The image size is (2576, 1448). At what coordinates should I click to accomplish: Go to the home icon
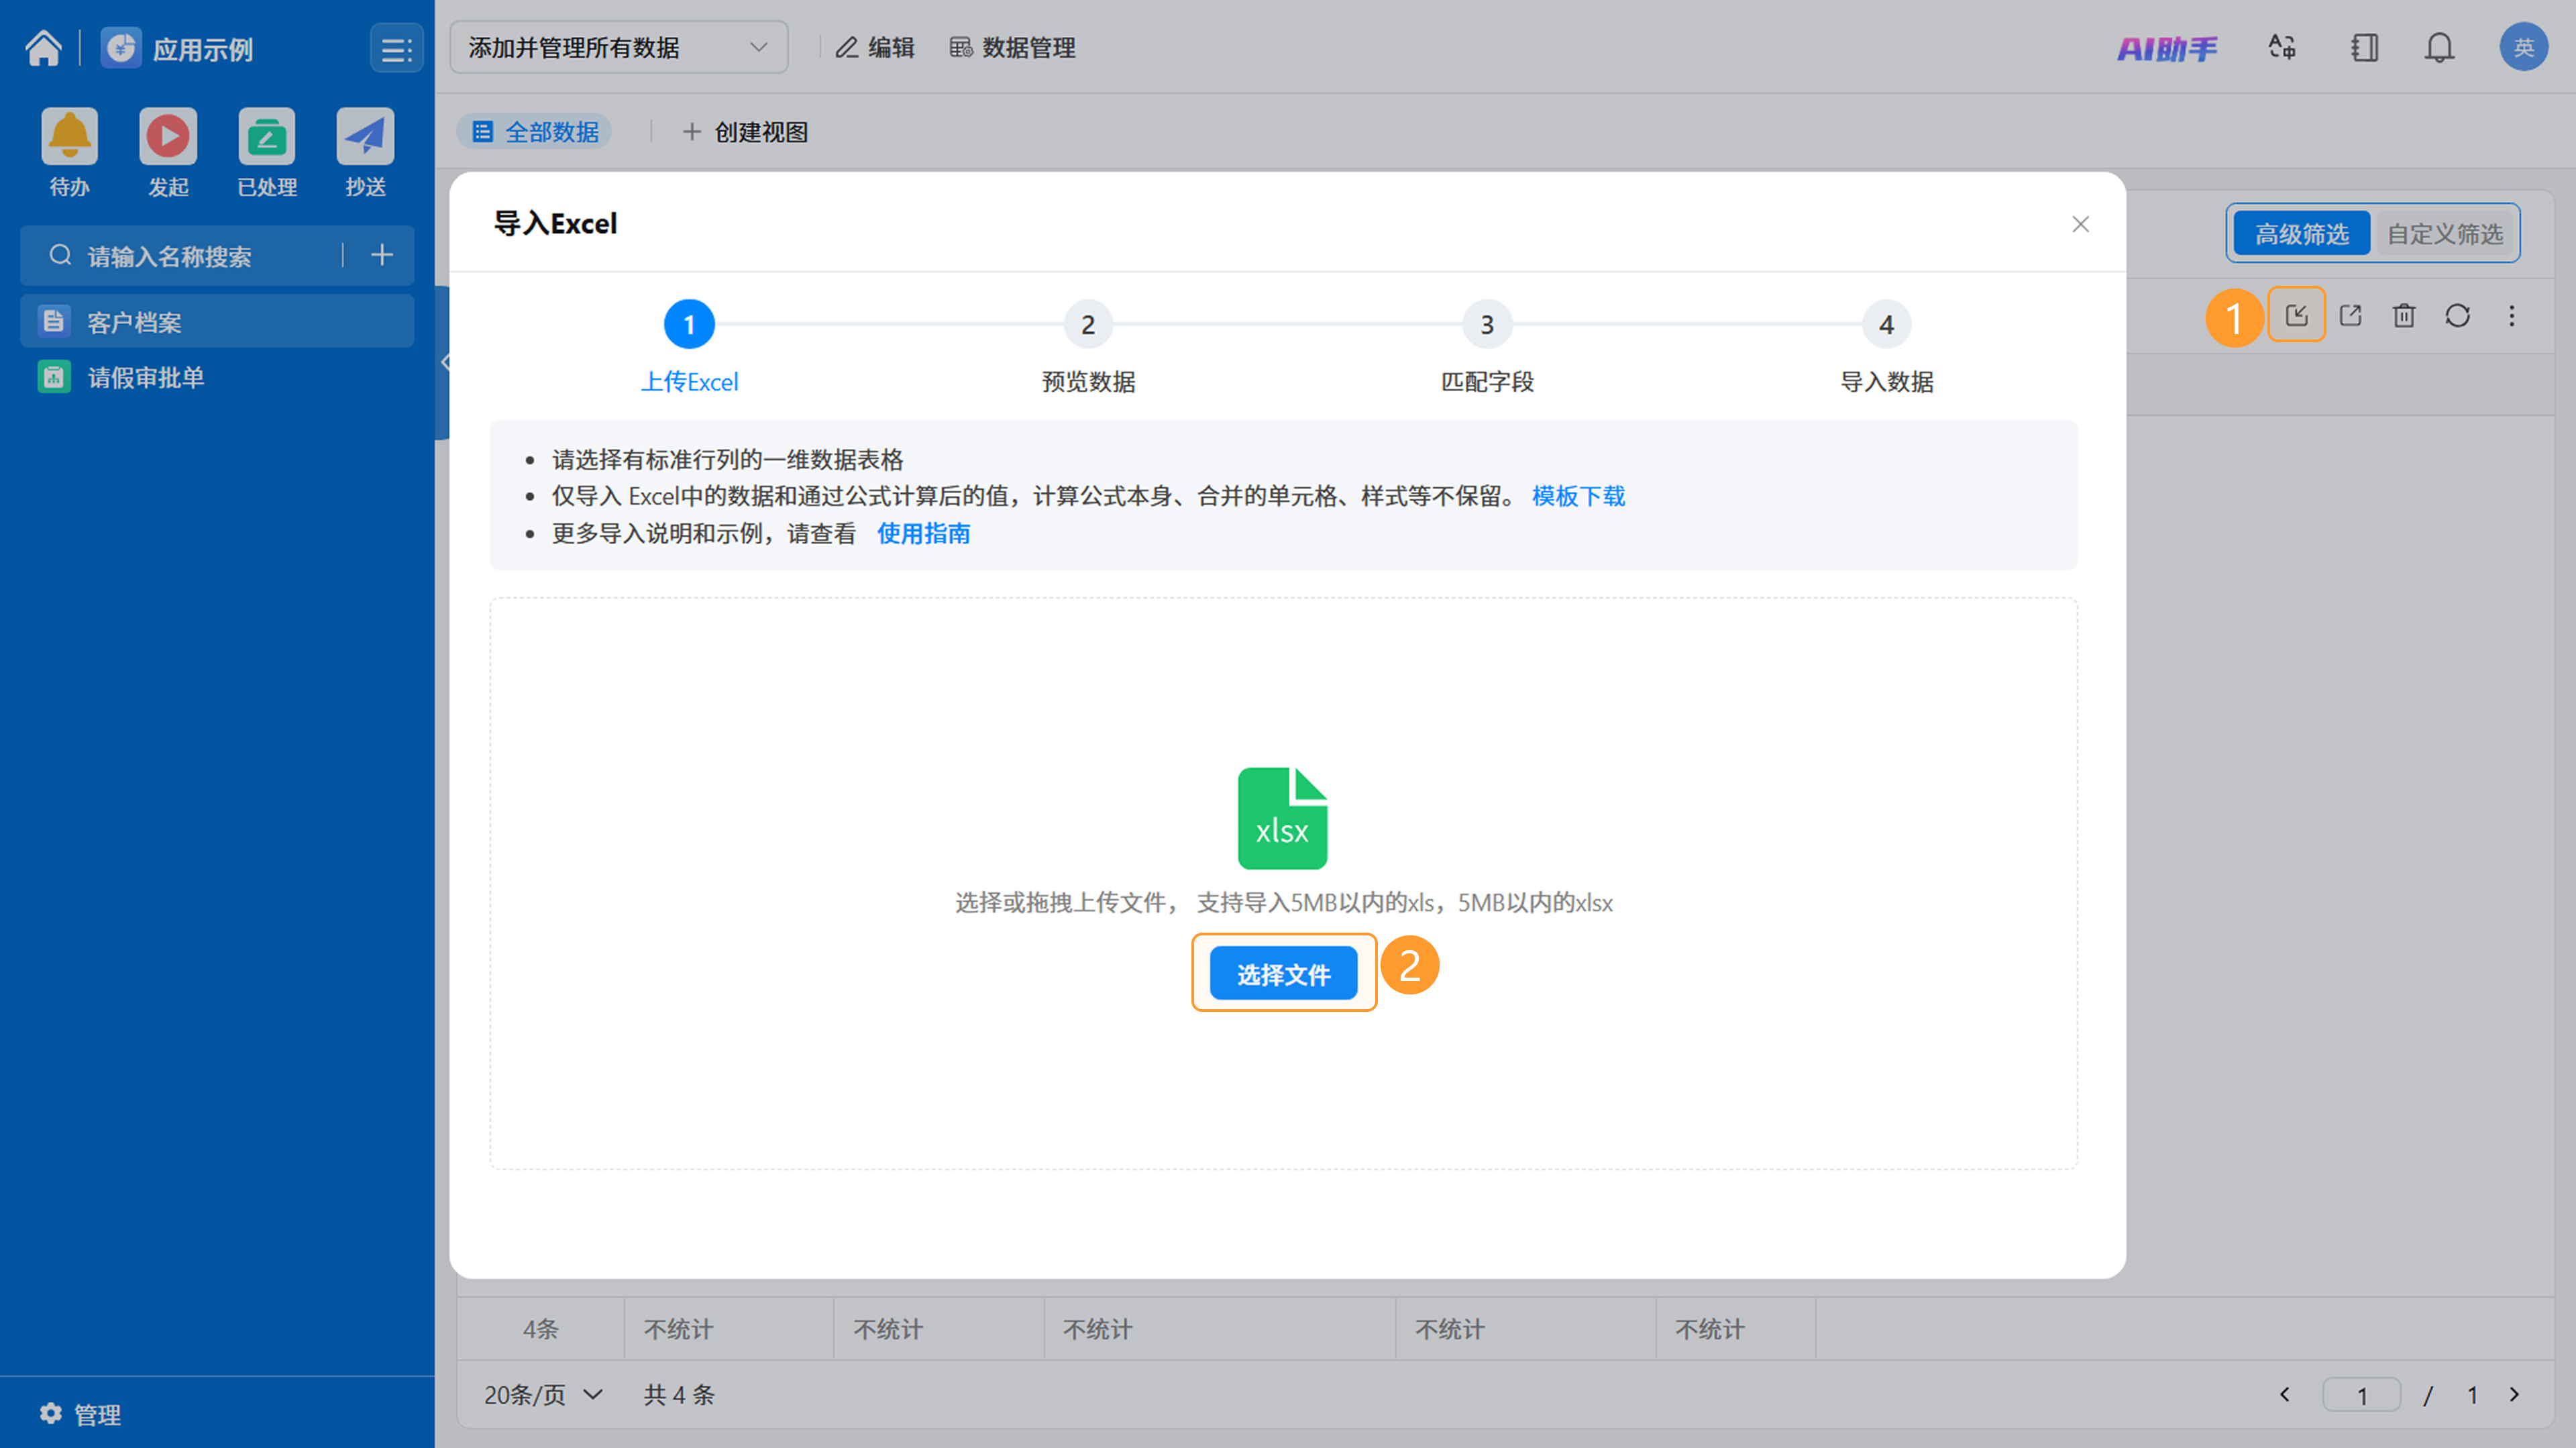(43, 47)
